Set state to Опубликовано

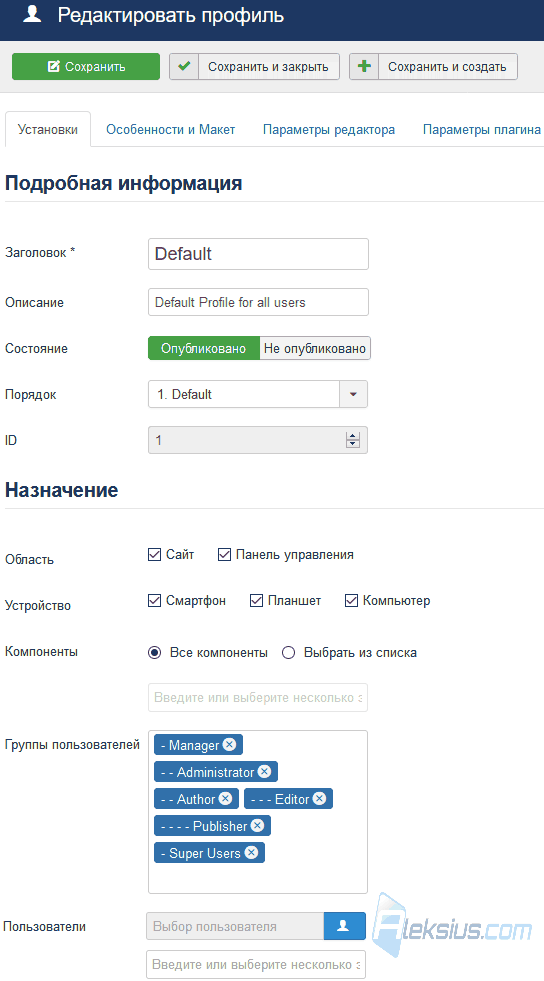click(x=204, y=348)
